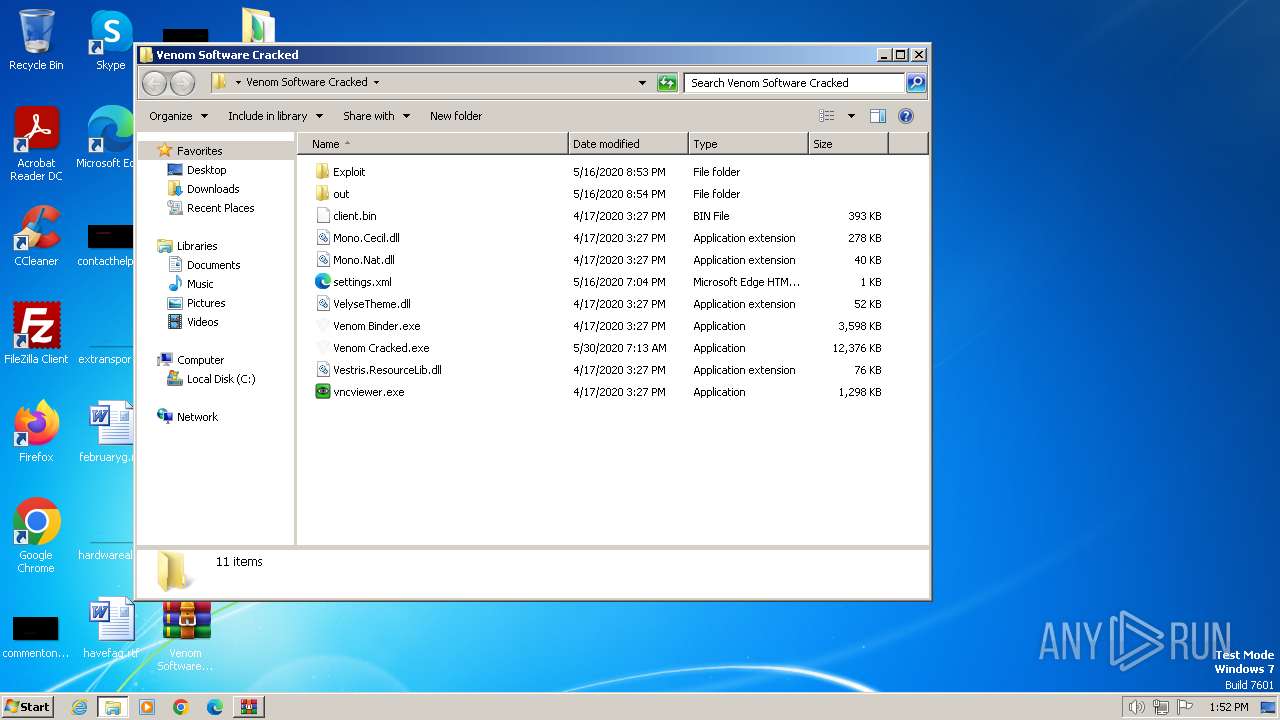Click the Forward navigation arrow
The height and width of the screenshot is (720, 1280).
[x=182, y=83]
